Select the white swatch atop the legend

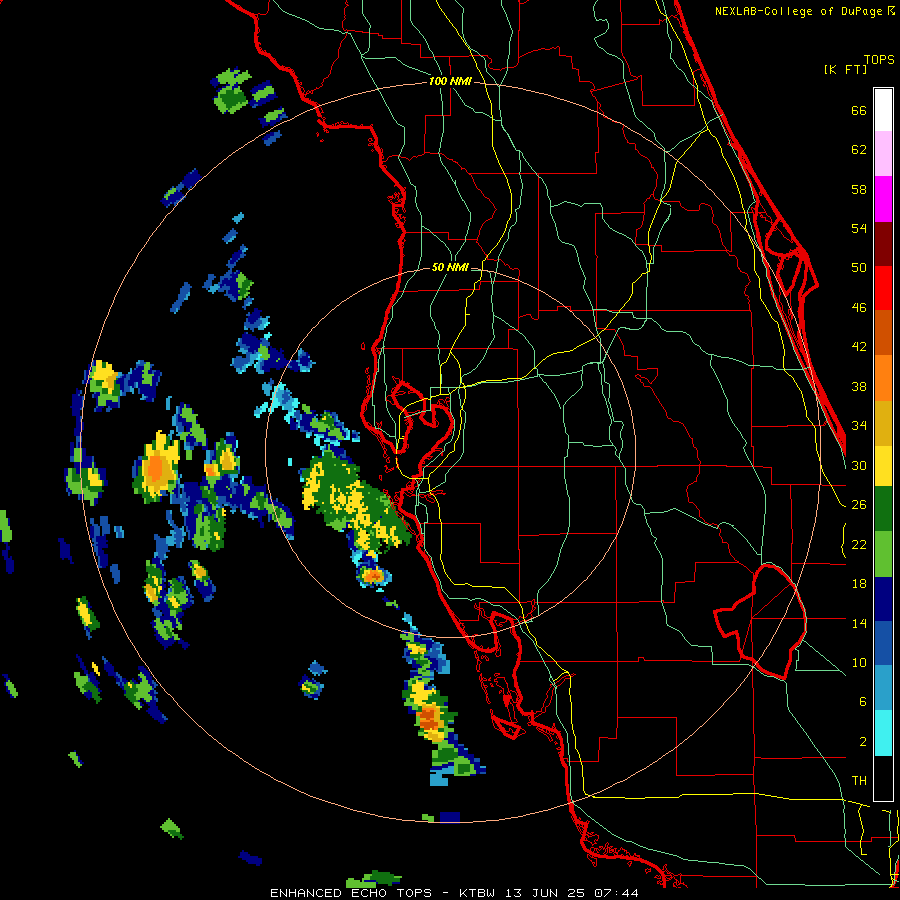pyautogui.click(x=883, y=110)
